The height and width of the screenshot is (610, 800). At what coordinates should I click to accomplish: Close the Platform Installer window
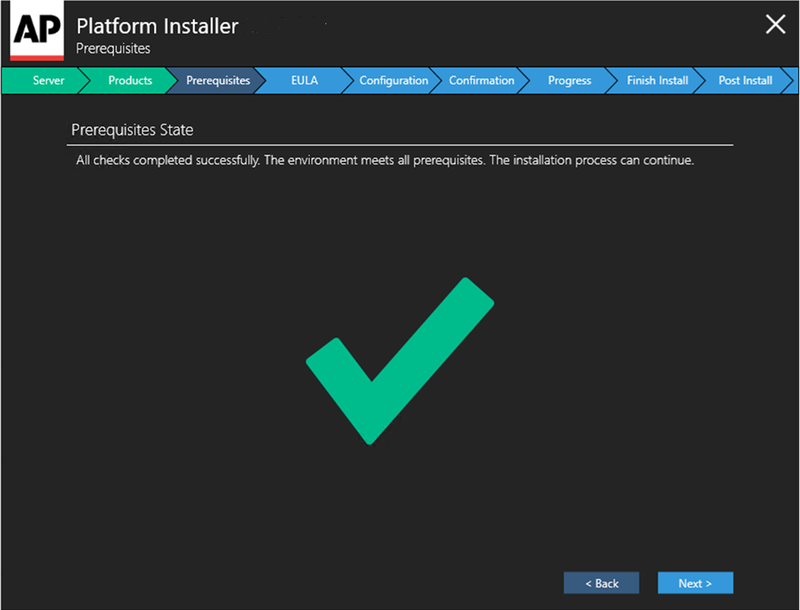pos(775,24)
